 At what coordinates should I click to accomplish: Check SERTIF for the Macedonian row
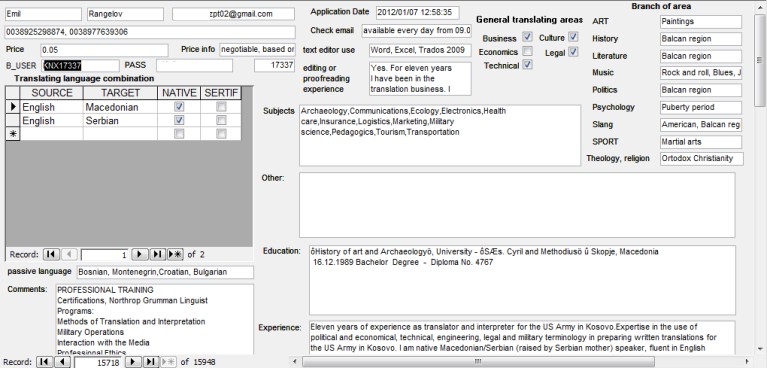pos(222,107)
